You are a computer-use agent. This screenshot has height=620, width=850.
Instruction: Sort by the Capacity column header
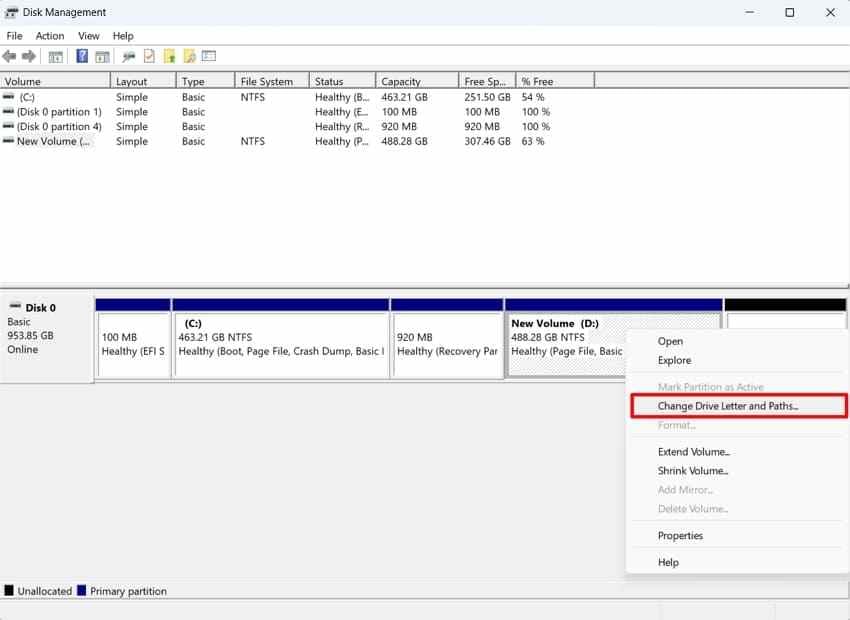tap(417, 81)
